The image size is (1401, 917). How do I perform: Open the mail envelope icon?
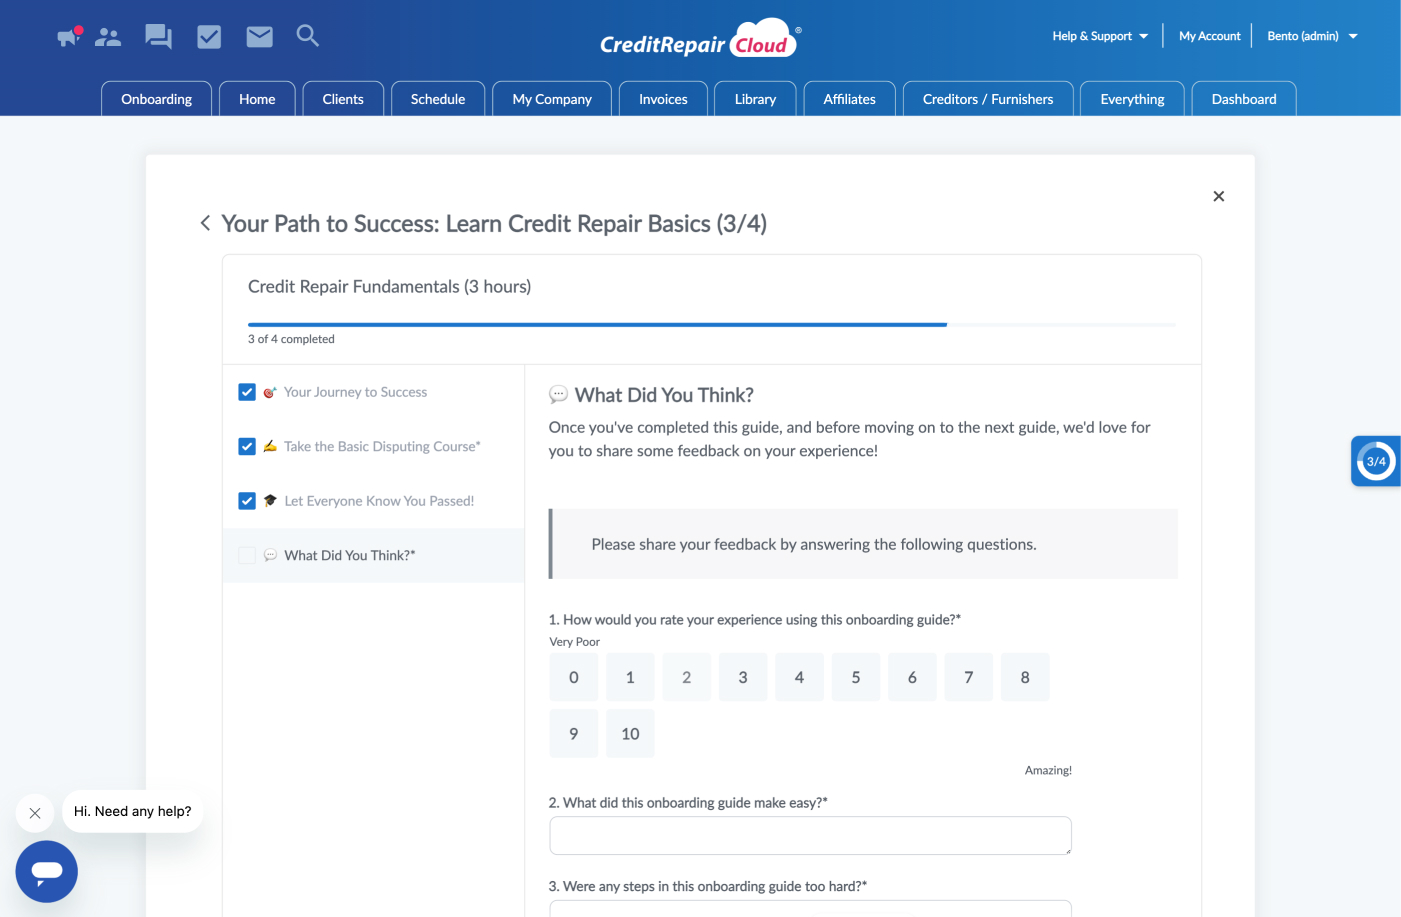259,37
